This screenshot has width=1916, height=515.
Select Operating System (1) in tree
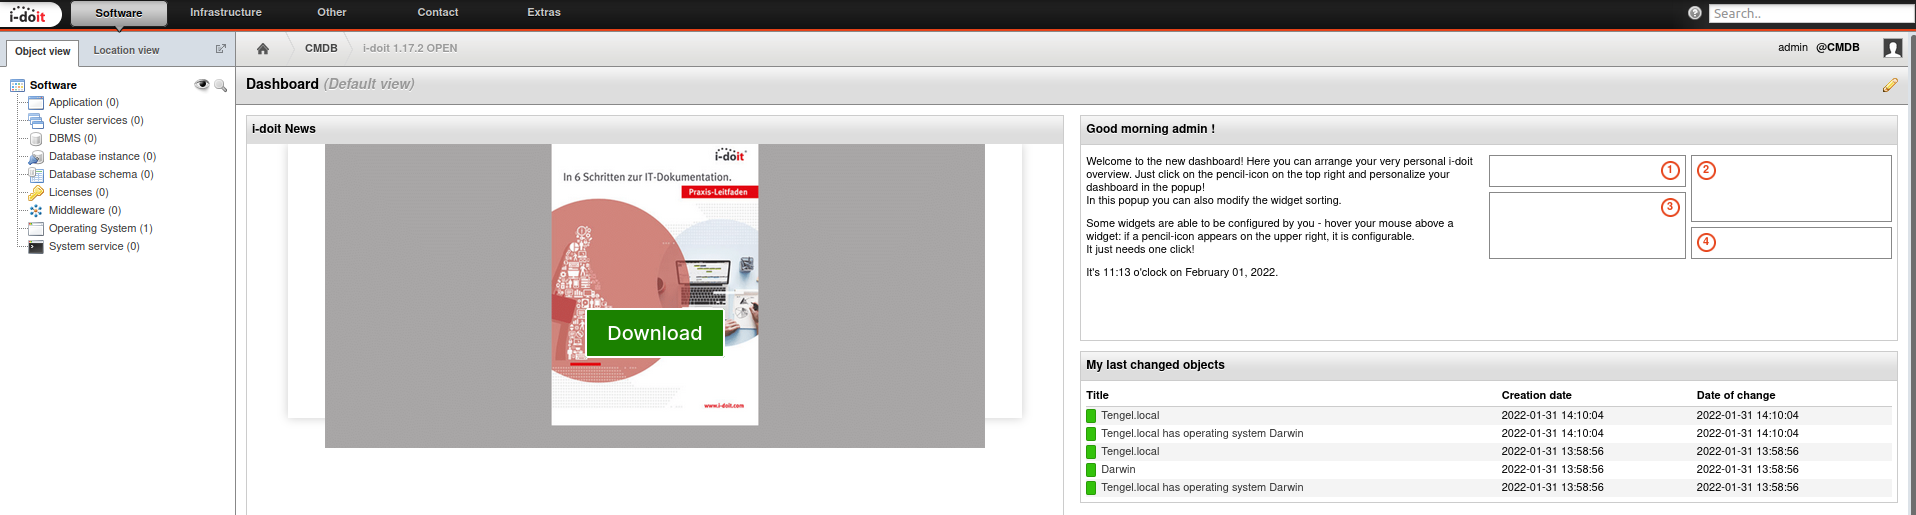coord(100,229)
